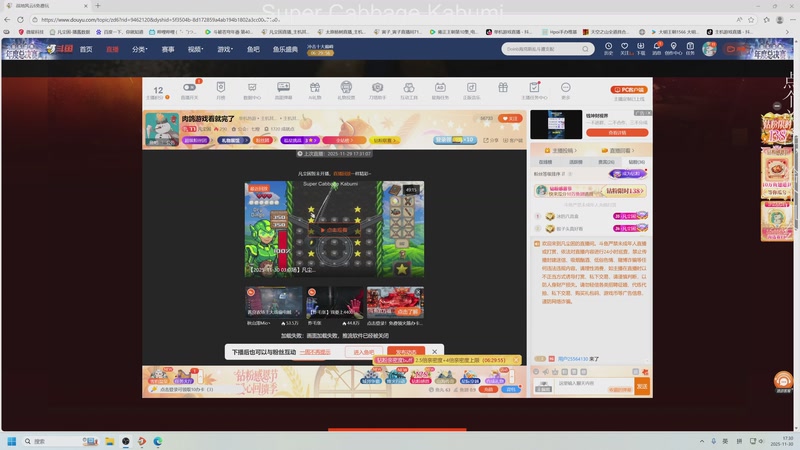800x450 pixels.
Task: Click the 进入鱼吧 button
Action: click(x=364, y=352)
